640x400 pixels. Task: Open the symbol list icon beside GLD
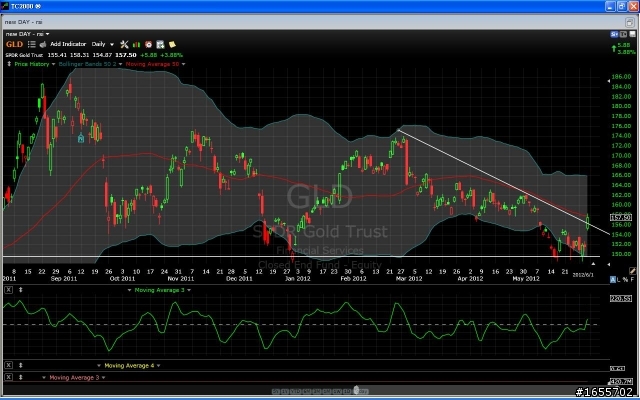(x=31, y=44)
